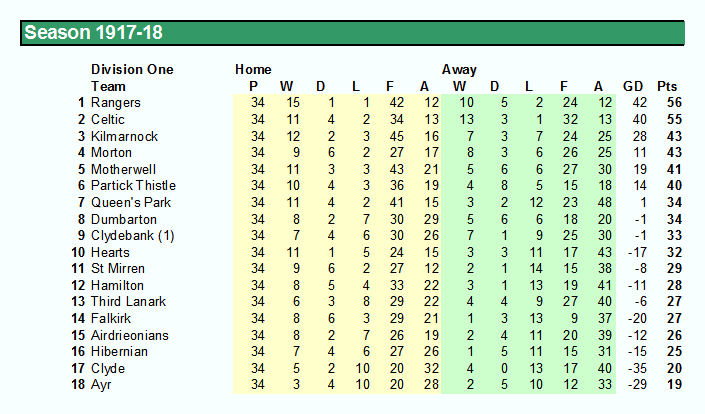
Task: Select the Ayr team at bottom
Action: [x=101, y=385]
